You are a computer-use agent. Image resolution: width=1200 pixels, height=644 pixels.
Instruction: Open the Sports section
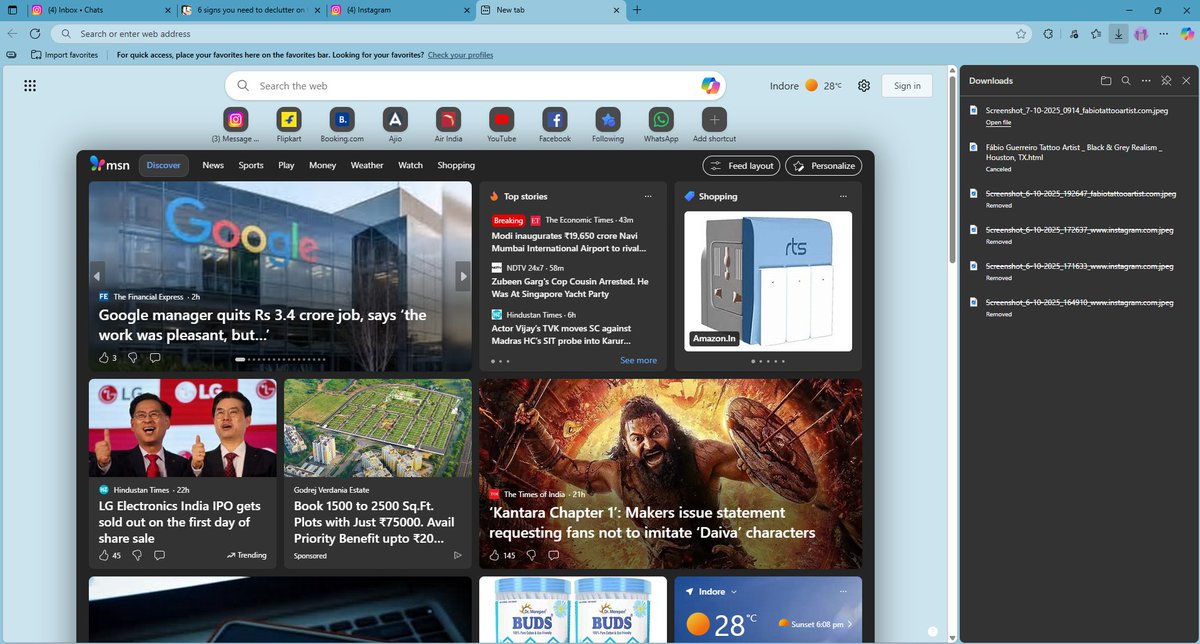click(x=251, y=165)
